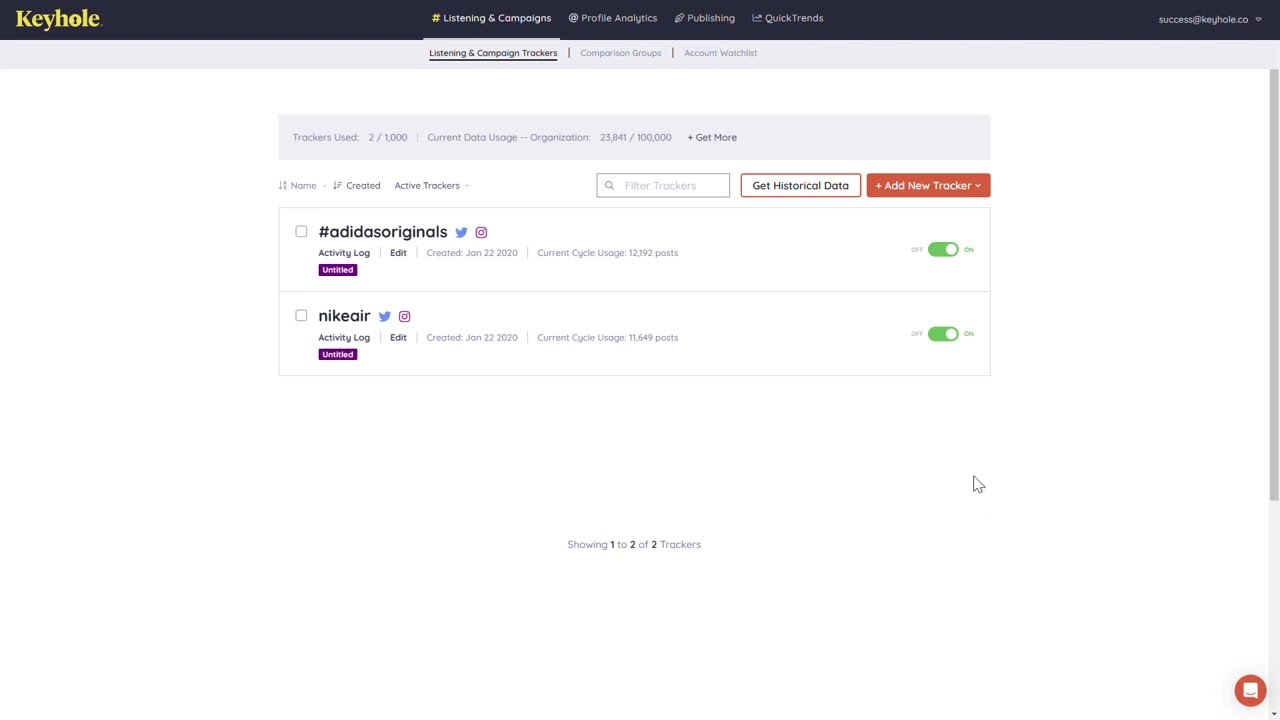Viewport: 1280px width, 720px height.
Task: Click '23,841 / 100,000' data usage text
Action: 636,137
